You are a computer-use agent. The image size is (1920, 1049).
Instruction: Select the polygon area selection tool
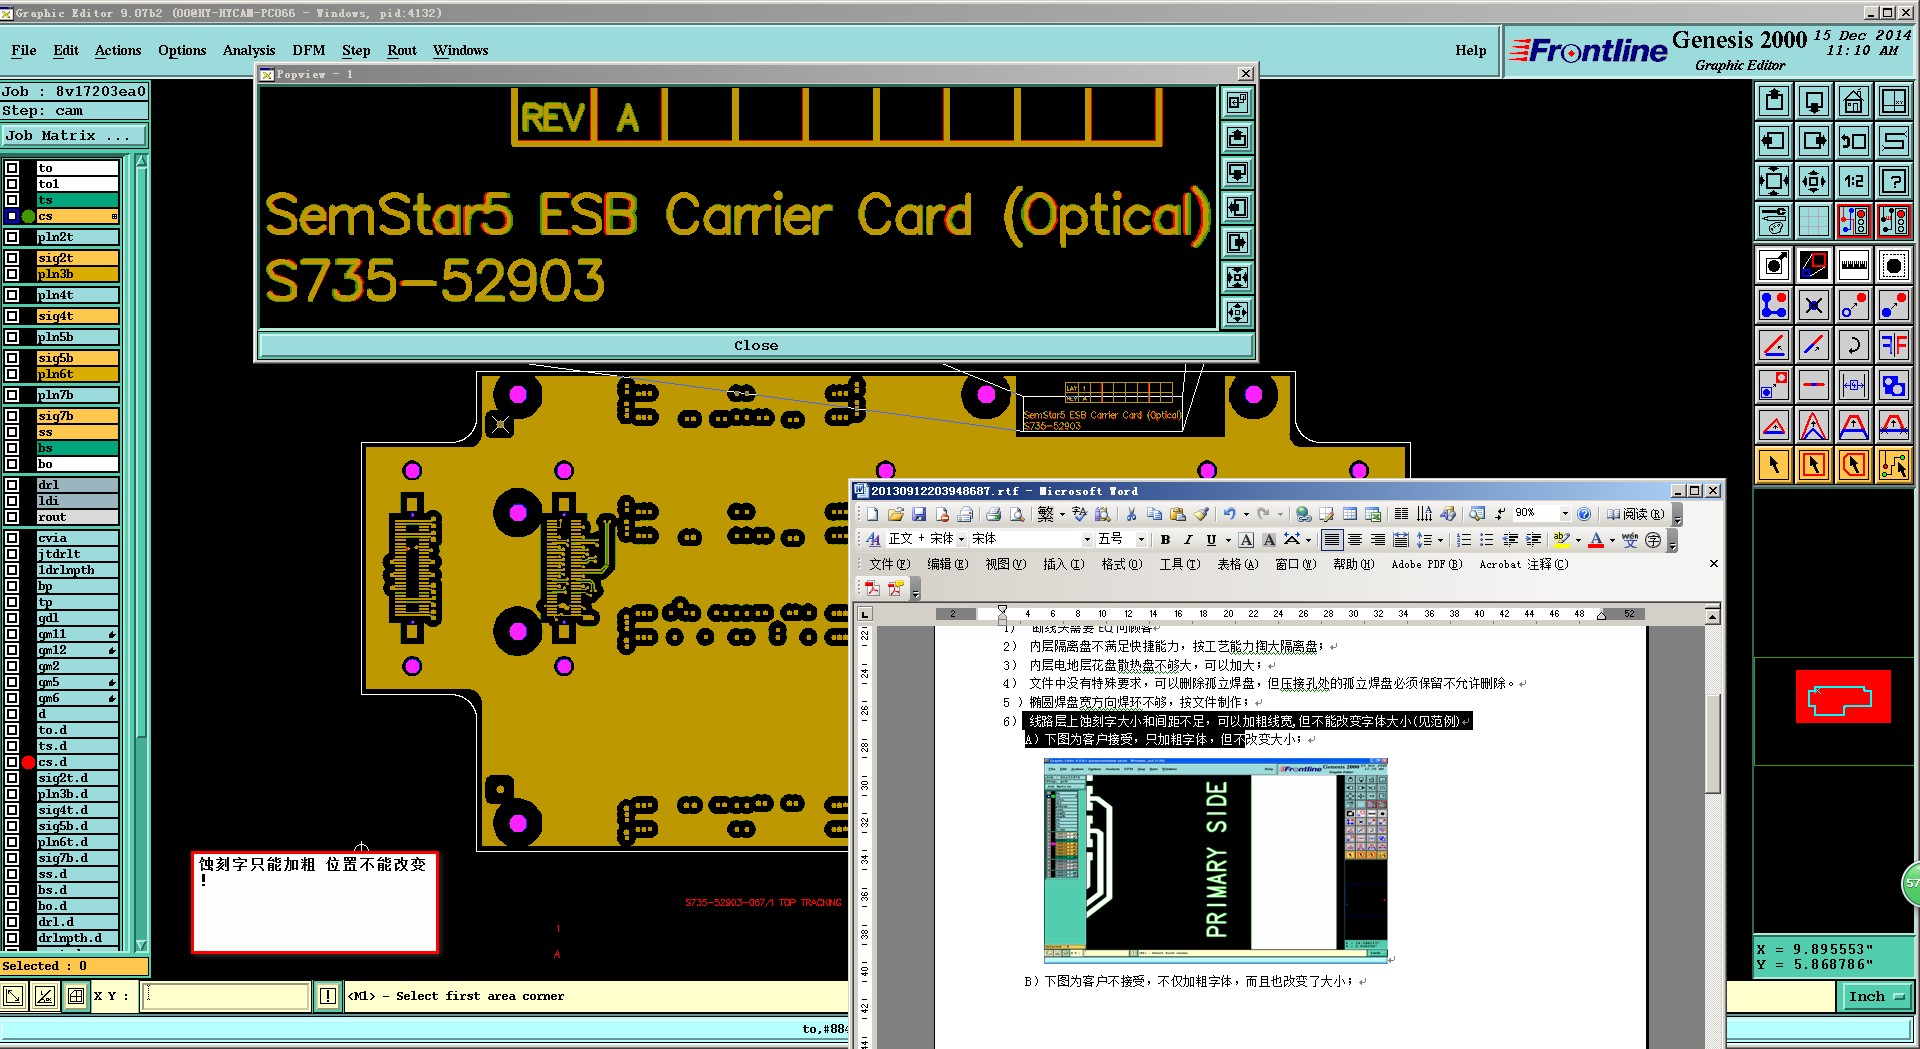coord(1853,465)
